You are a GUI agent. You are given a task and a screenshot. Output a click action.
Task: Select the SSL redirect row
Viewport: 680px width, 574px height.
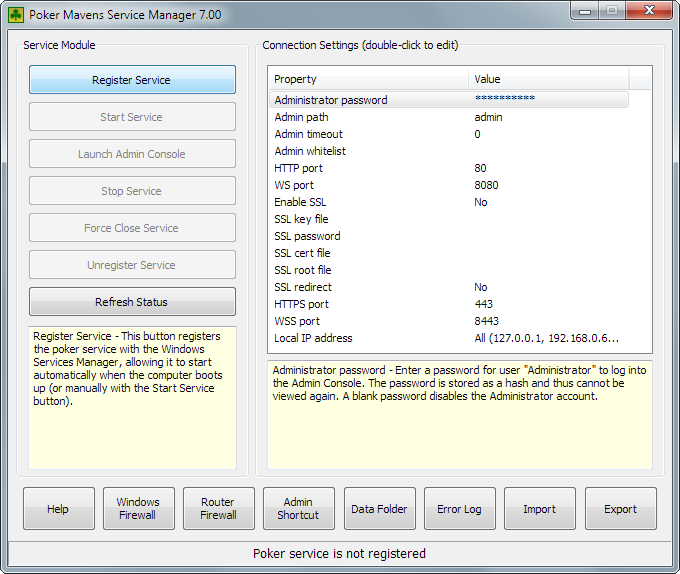pos(448,287)
